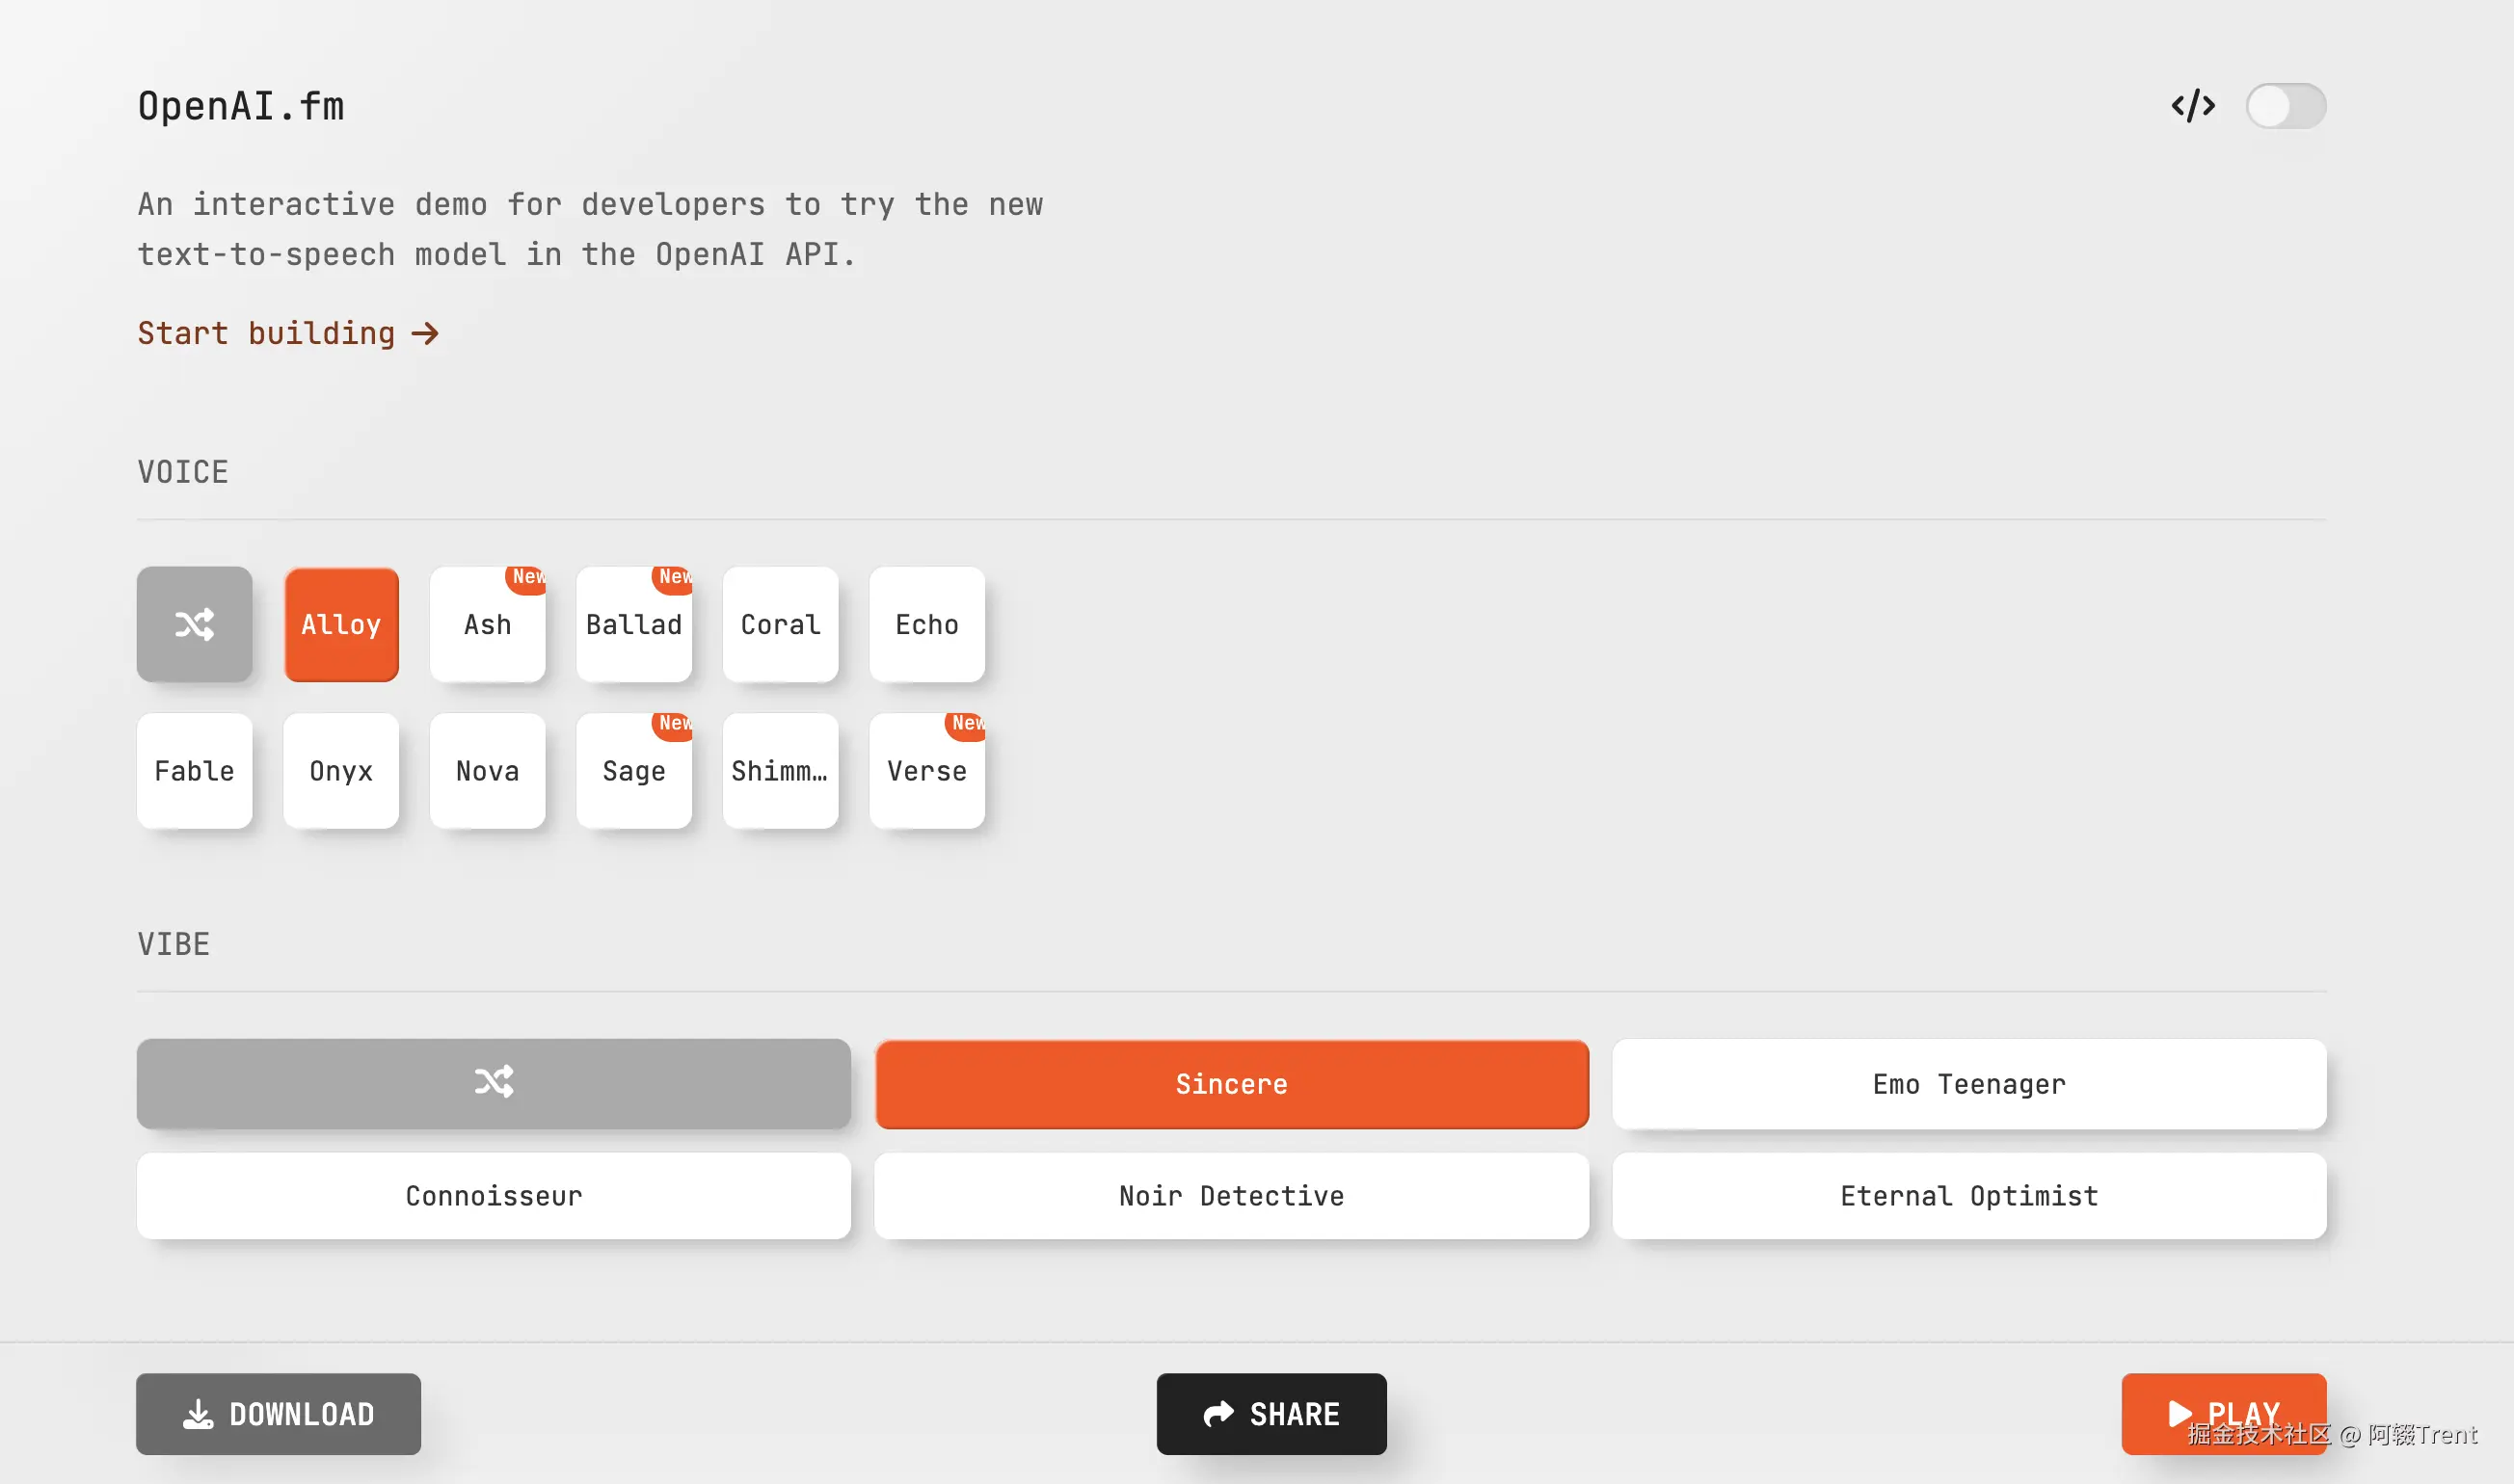Shuffle to a random voice

[194, 624]
